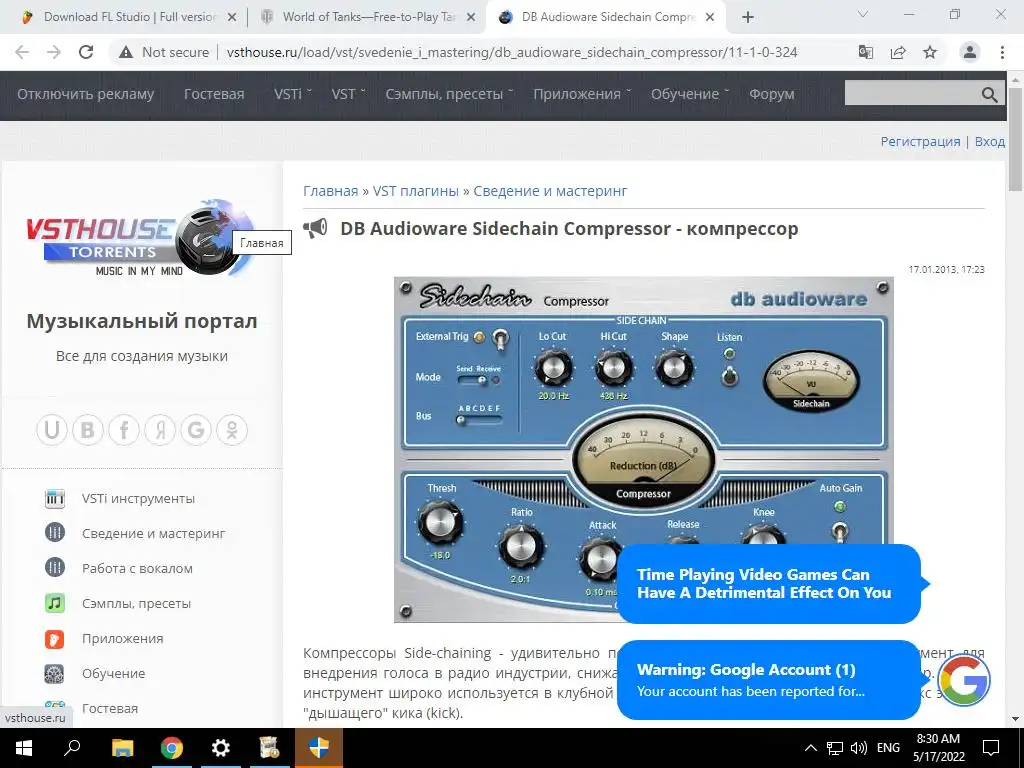Click the VSTi инструменты keyboard icon
1024x768 pixels.
point(55,498)
